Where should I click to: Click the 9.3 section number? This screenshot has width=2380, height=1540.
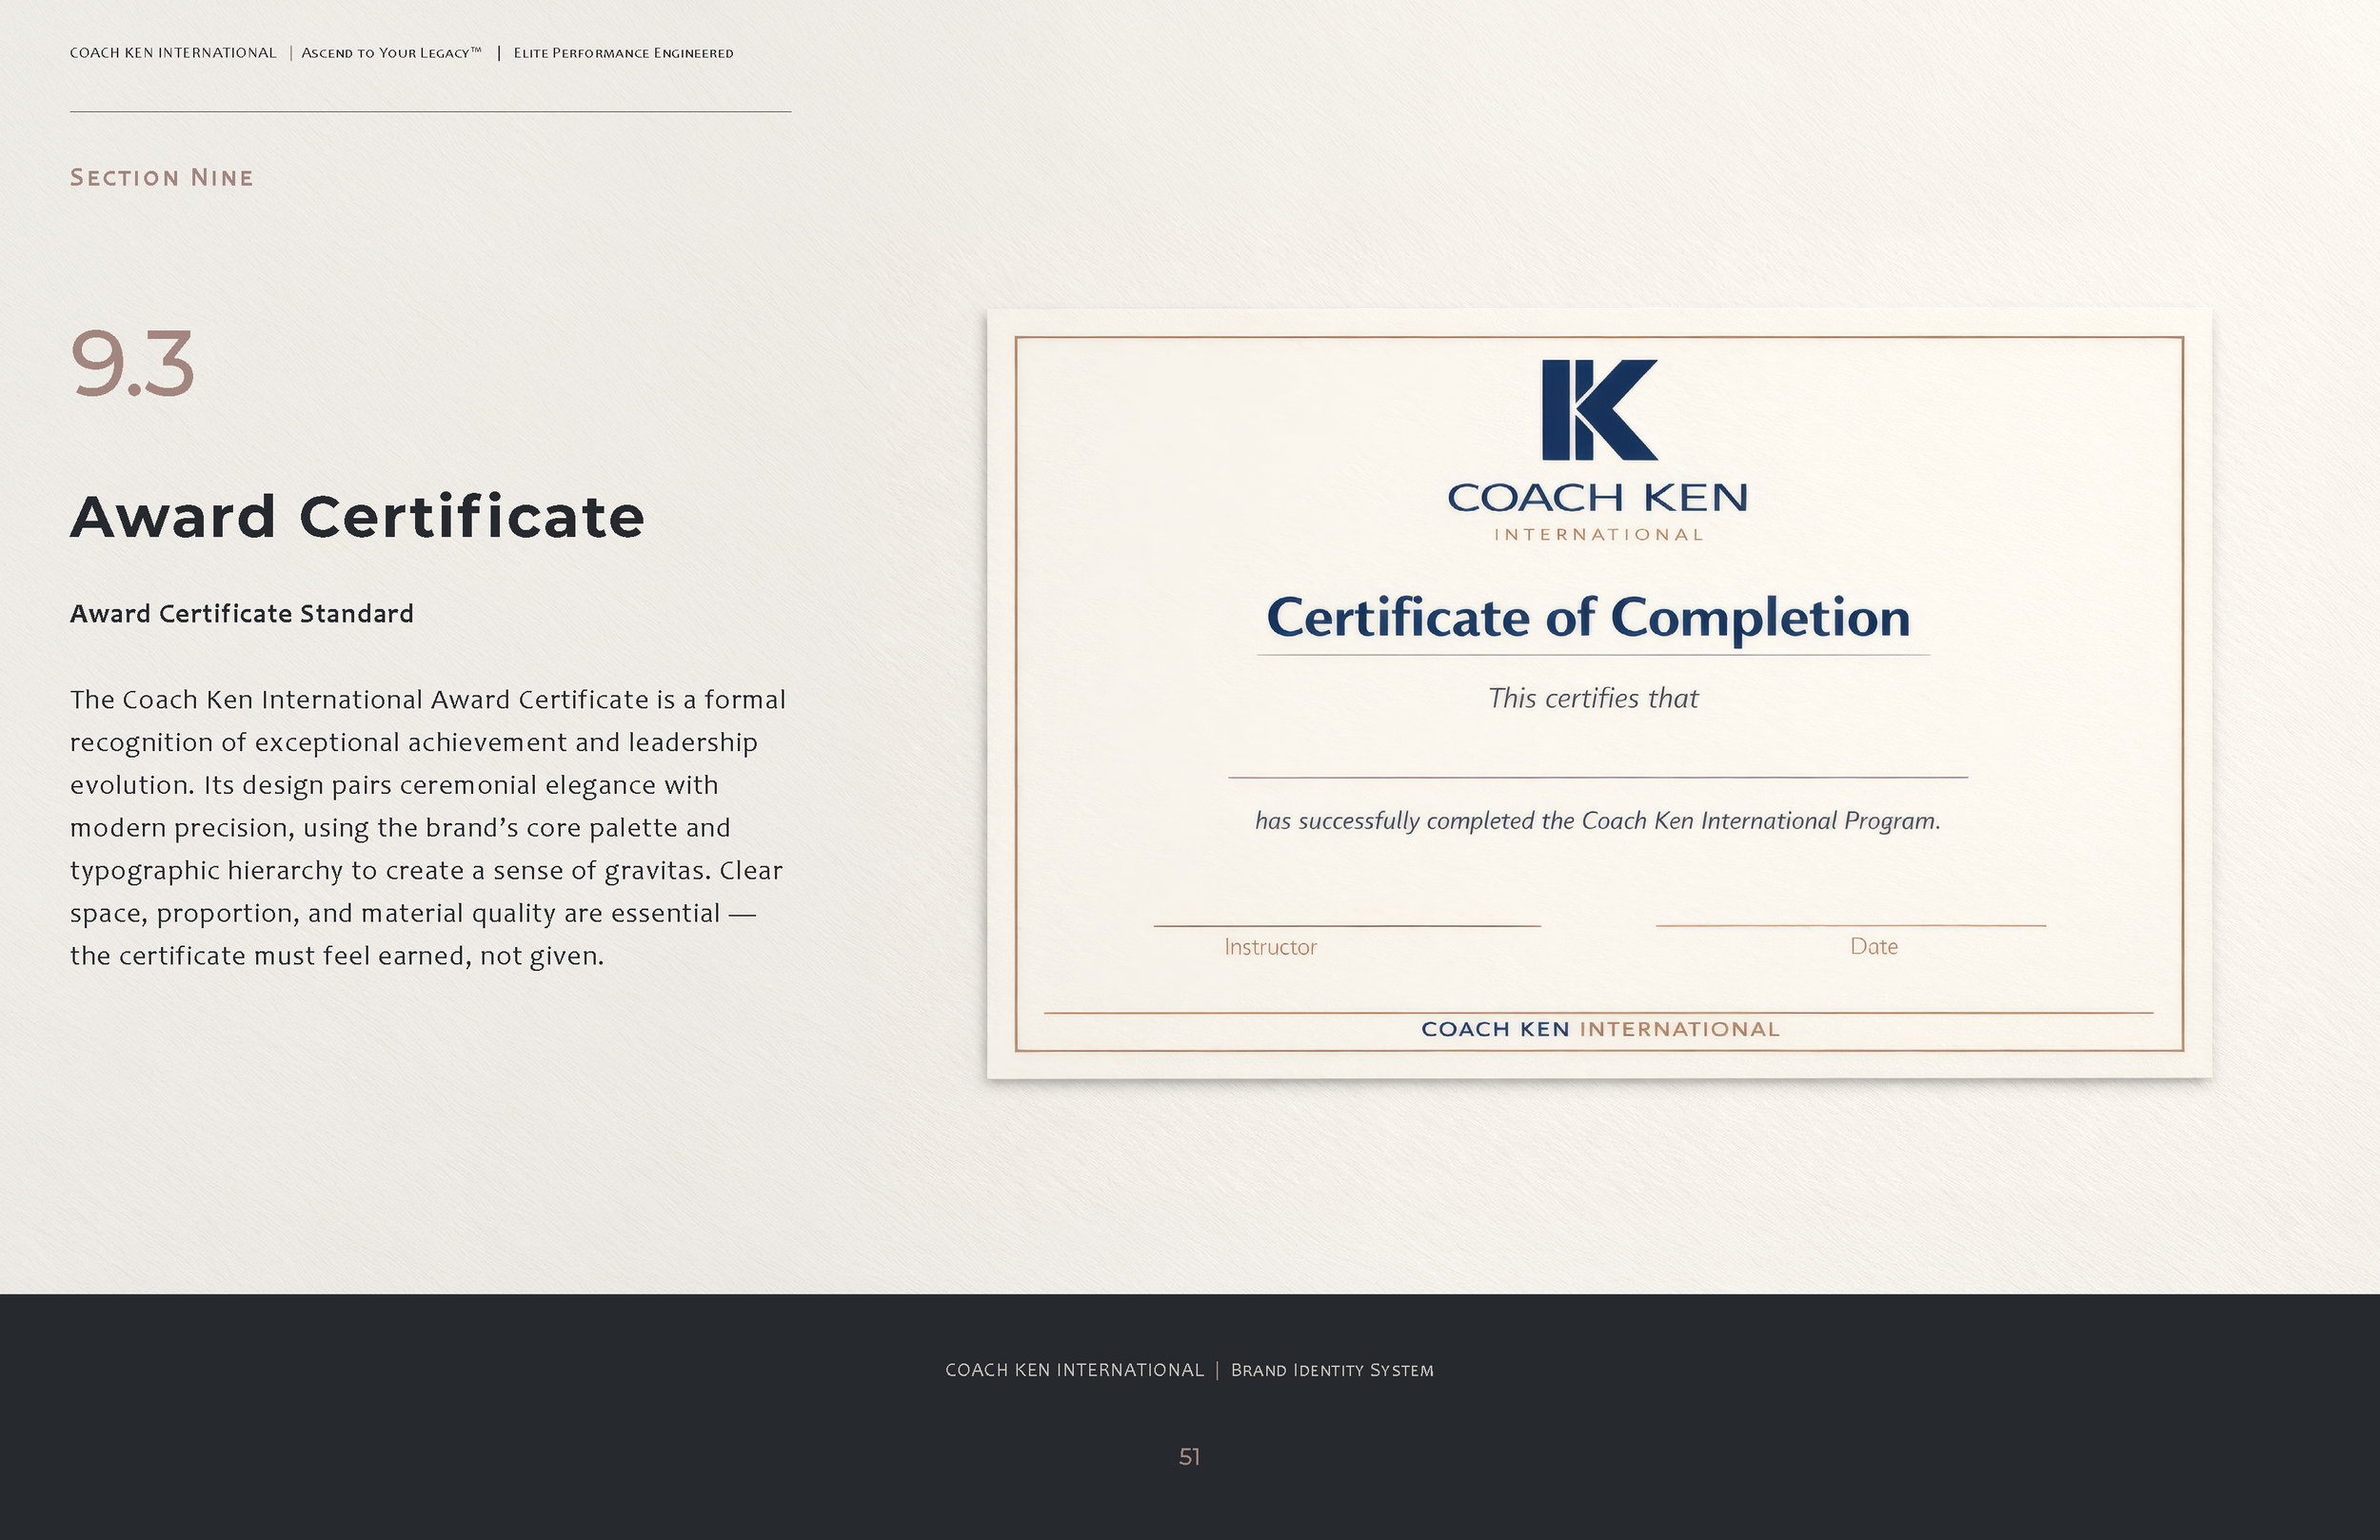point(132,364)
